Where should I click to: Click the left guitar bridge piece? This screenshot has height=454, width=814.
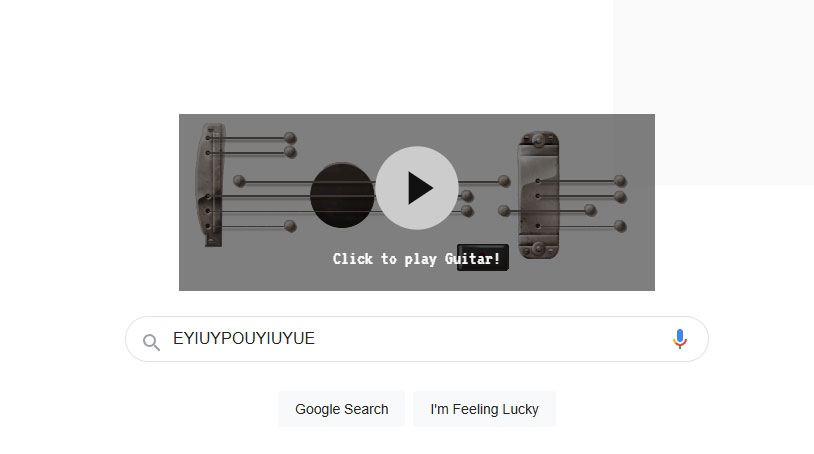211,185
